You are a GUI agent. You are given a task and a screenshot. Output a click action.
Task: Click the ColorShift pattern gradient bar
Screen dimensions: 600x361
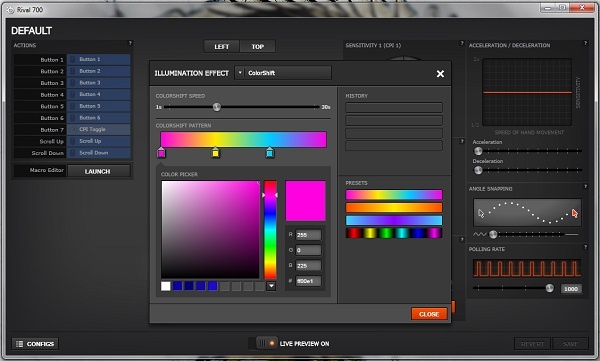point(243,139)
